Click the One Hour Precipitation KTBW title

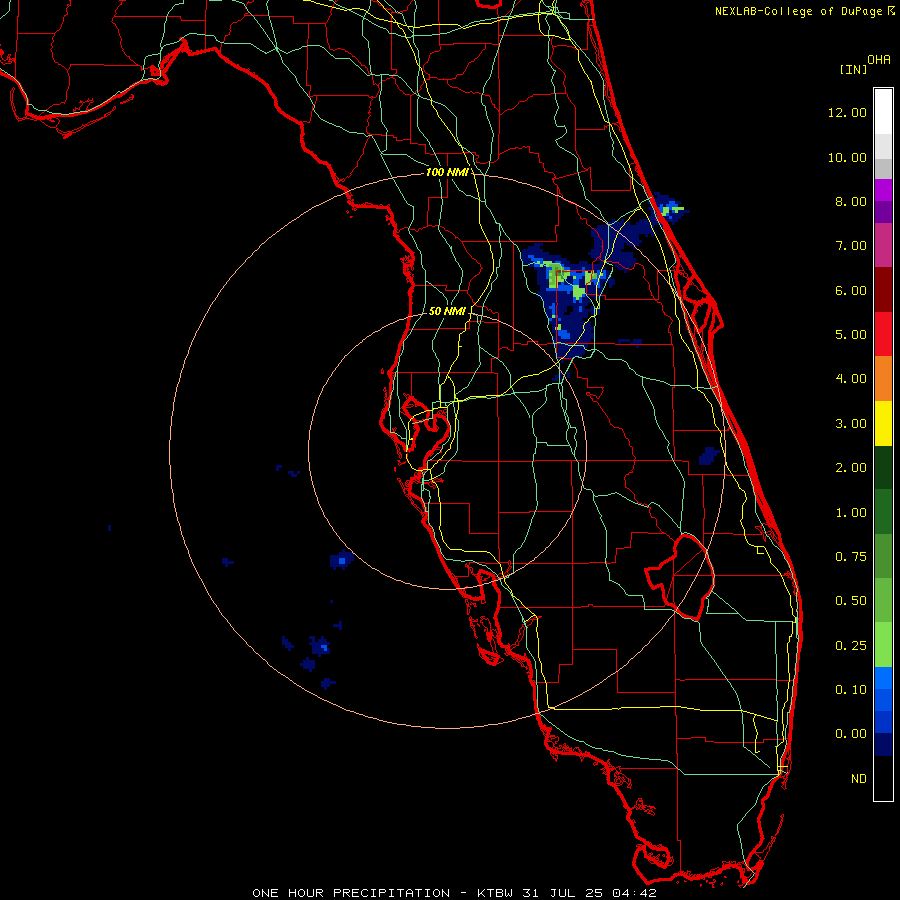(454, 893)
